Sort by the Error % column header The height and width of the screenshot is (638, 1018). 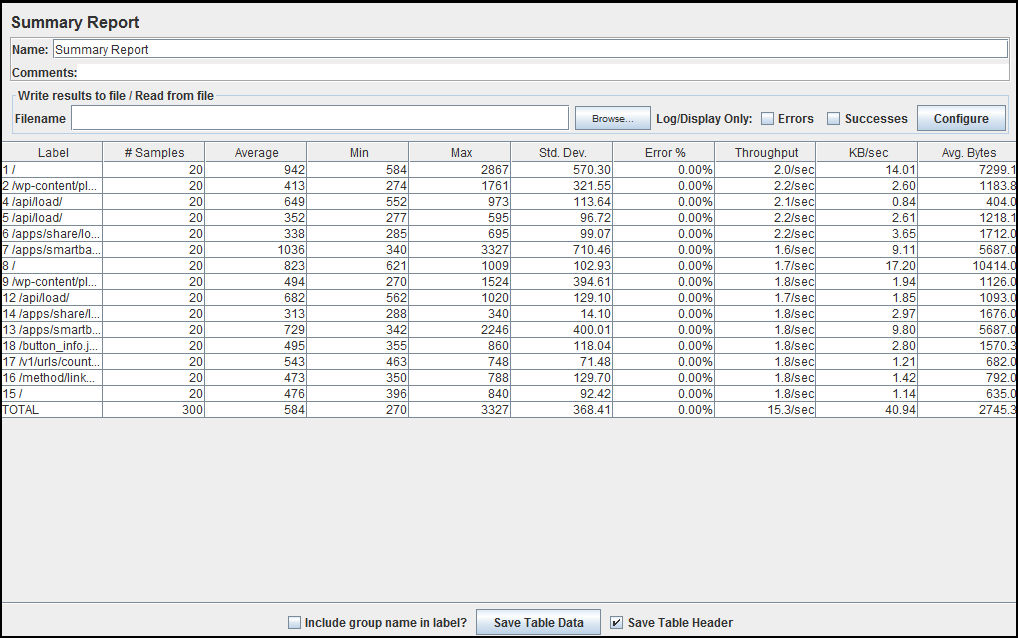point(665,152)
